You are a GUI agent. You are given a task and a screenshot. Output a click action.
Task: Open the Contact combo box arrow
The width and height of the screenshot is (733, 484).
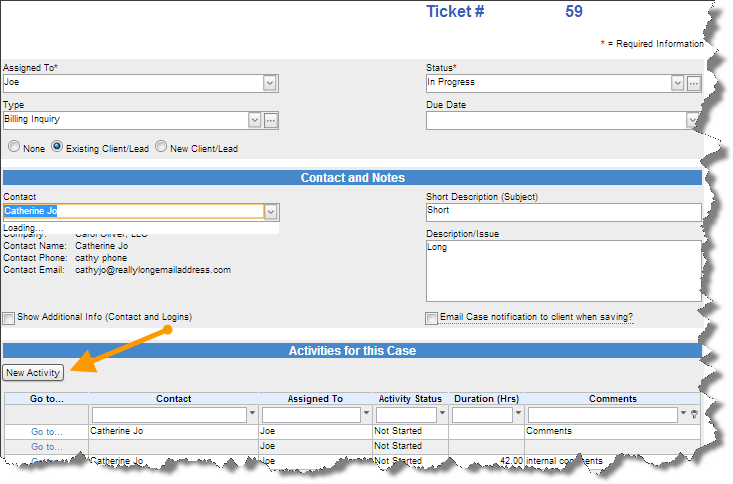click(x=270, y=212)
